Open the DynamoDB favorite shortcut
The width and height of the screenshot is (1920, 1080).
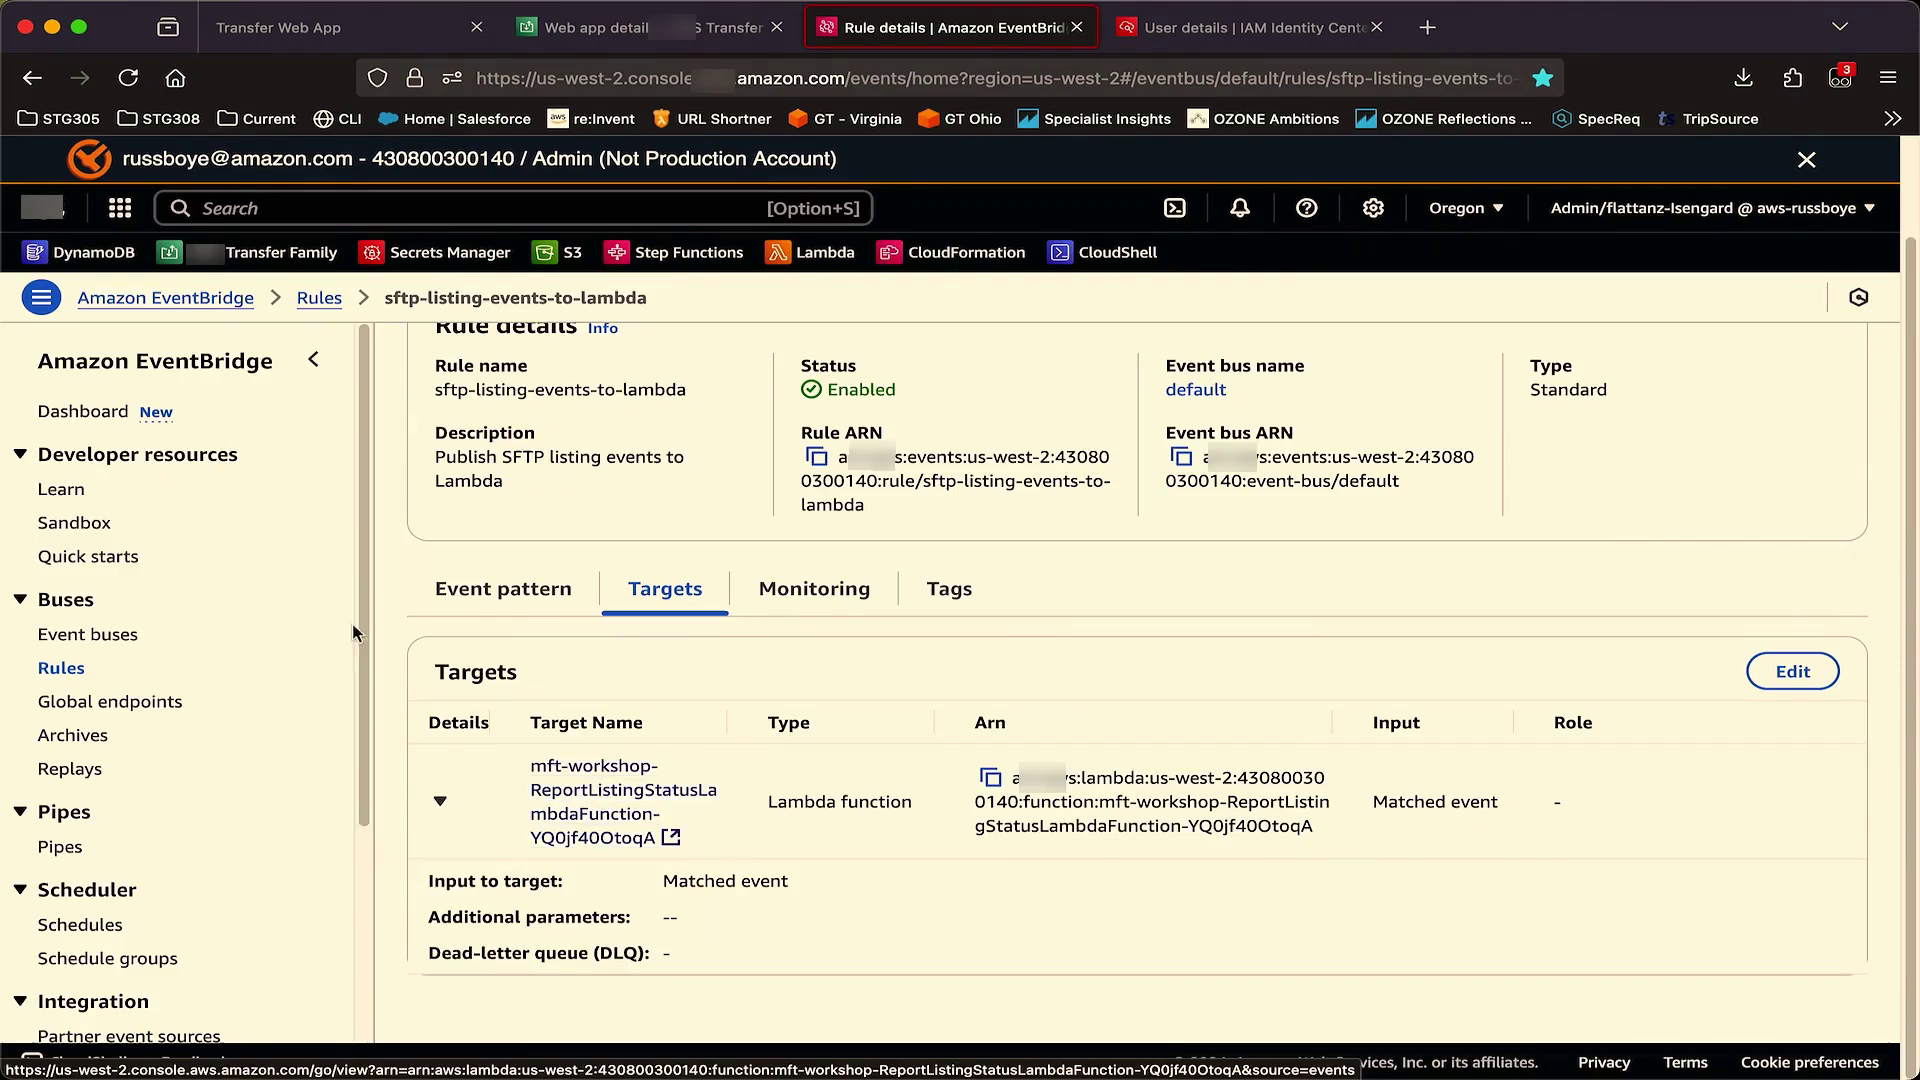[80, 252]
